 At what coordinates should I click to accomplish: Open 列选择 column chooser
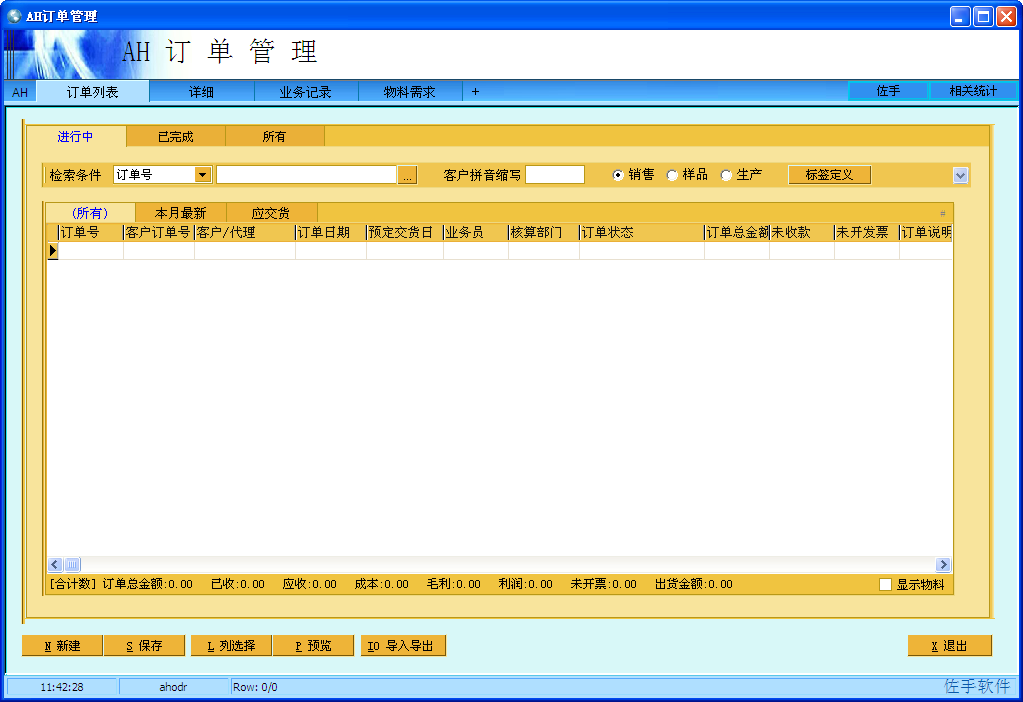(x=231, y=646)
